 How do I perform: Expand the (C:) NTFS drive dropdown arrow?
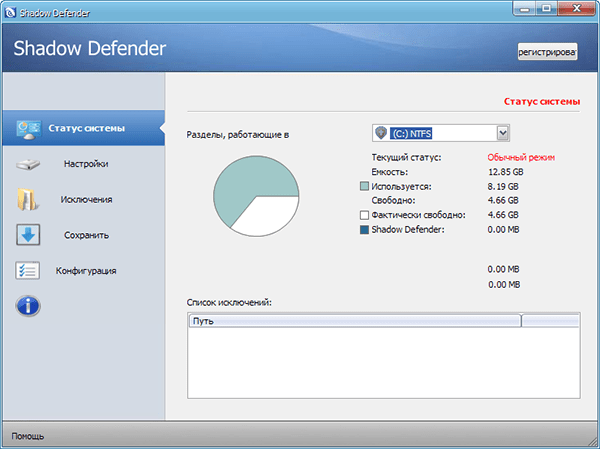(x=503, y=133)
